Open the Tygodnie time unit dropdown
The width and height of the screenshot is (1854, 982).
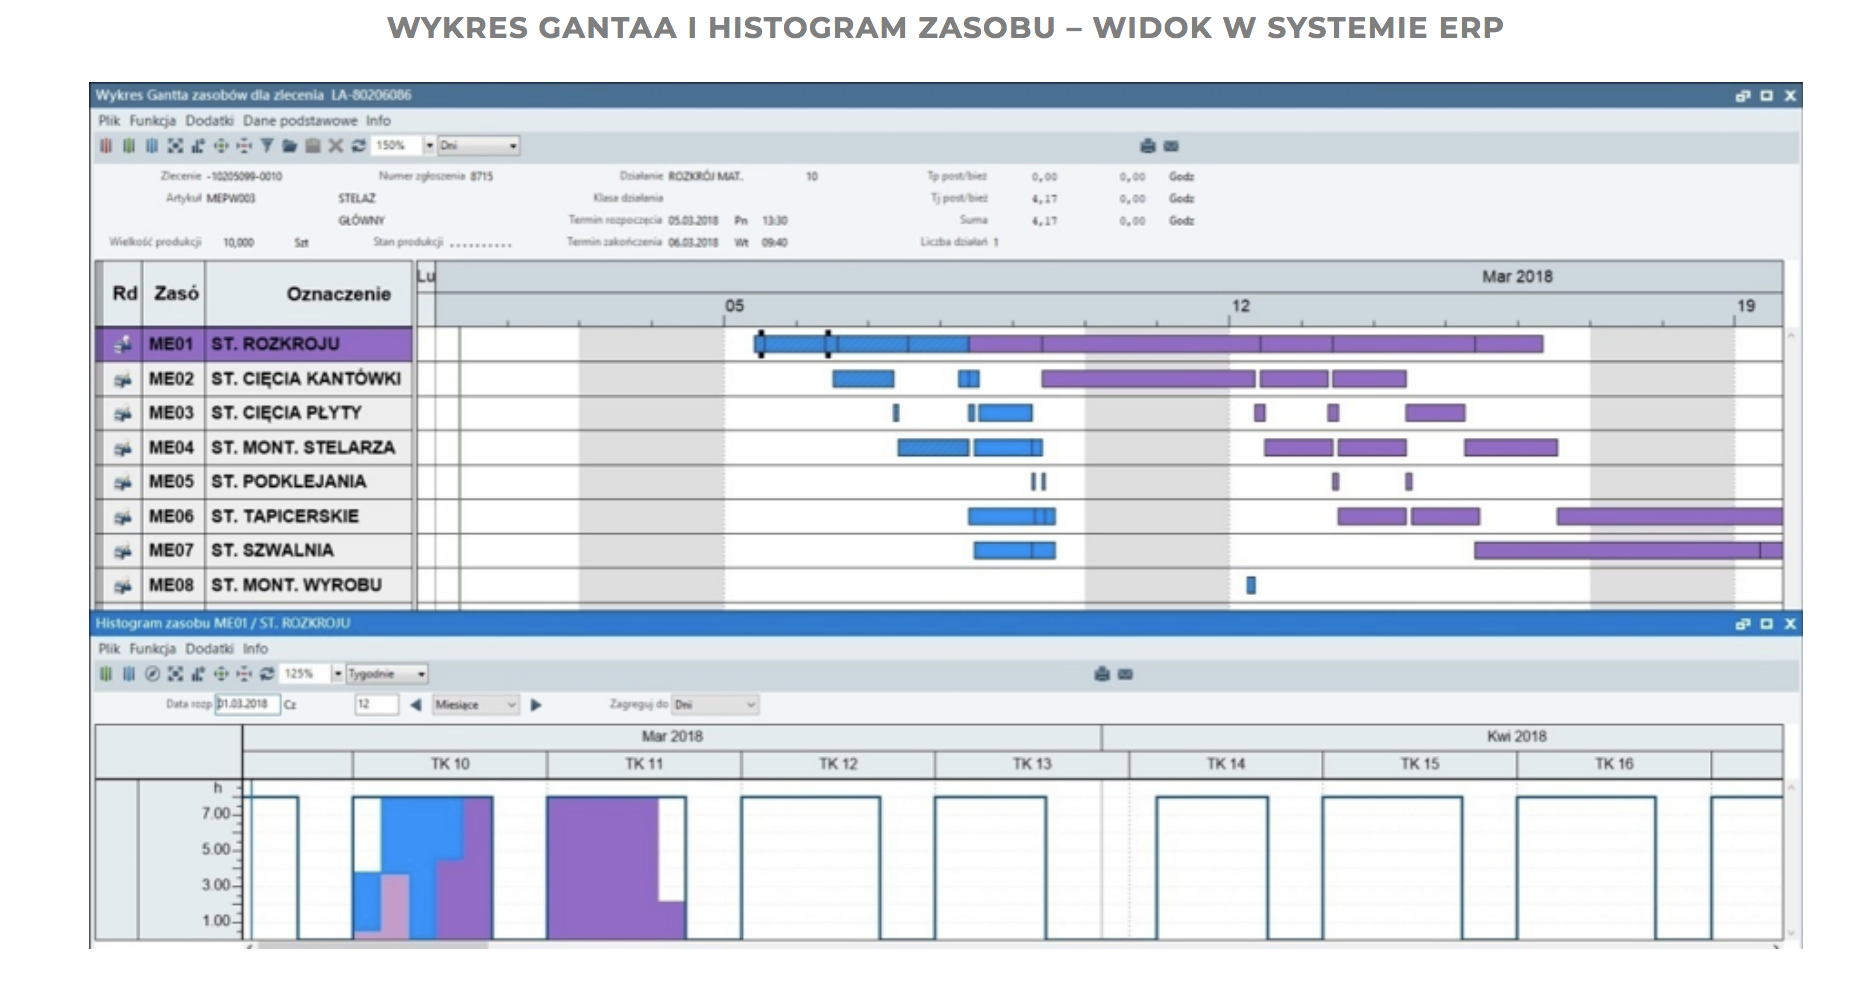click(x=387, y=674)
